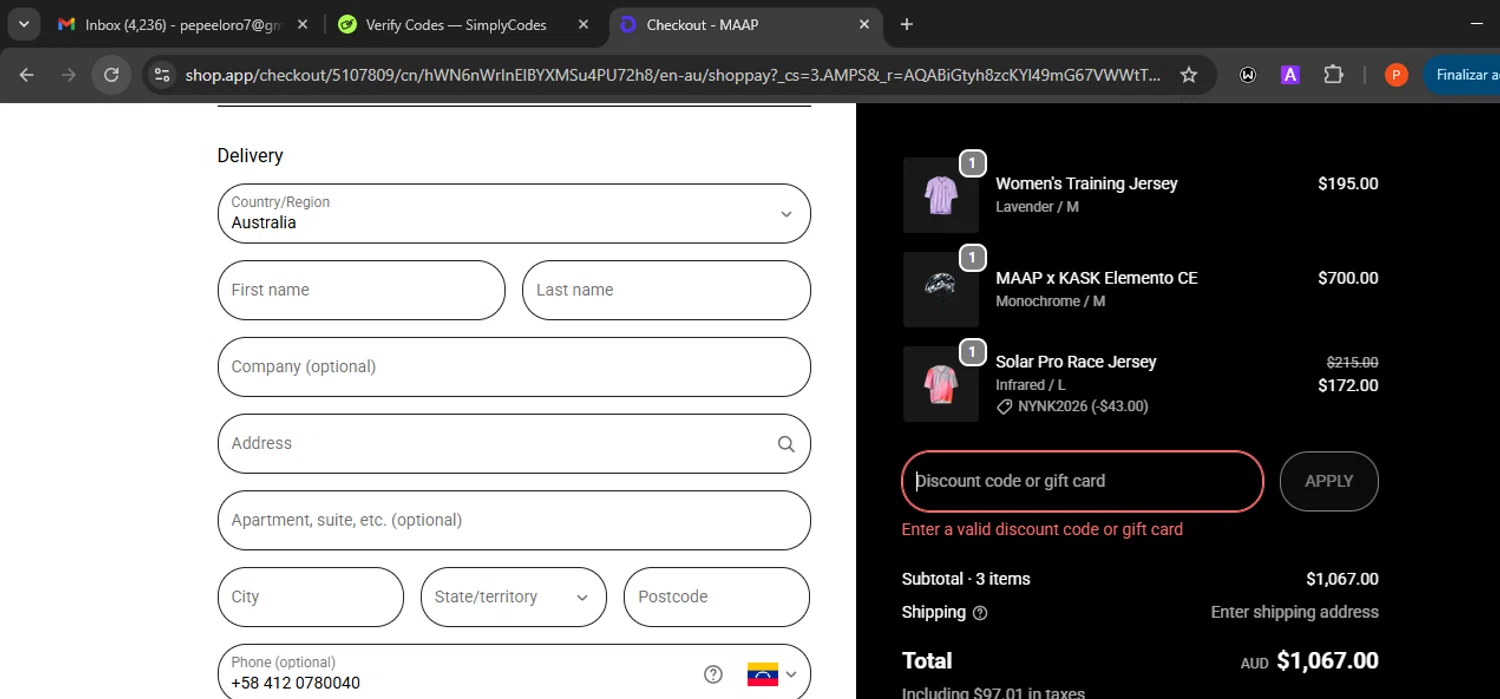The width and height of the screenshot is (1500, 699).
Task: Click the Delivery section heading
Action: click(x=250, y=156)
